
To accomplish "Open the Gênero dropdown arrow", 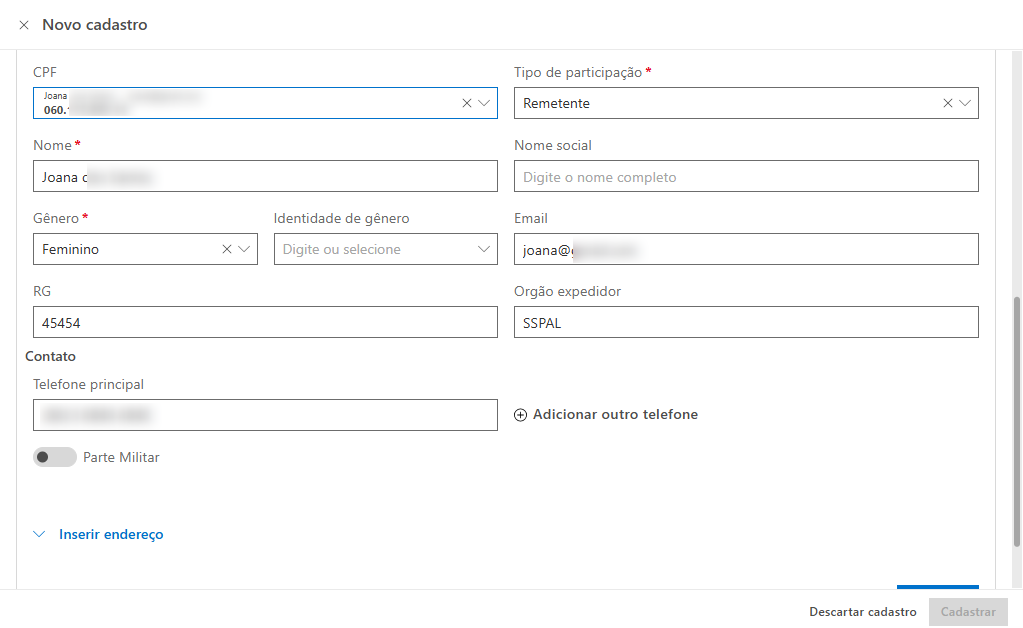I will pos(244,249).
